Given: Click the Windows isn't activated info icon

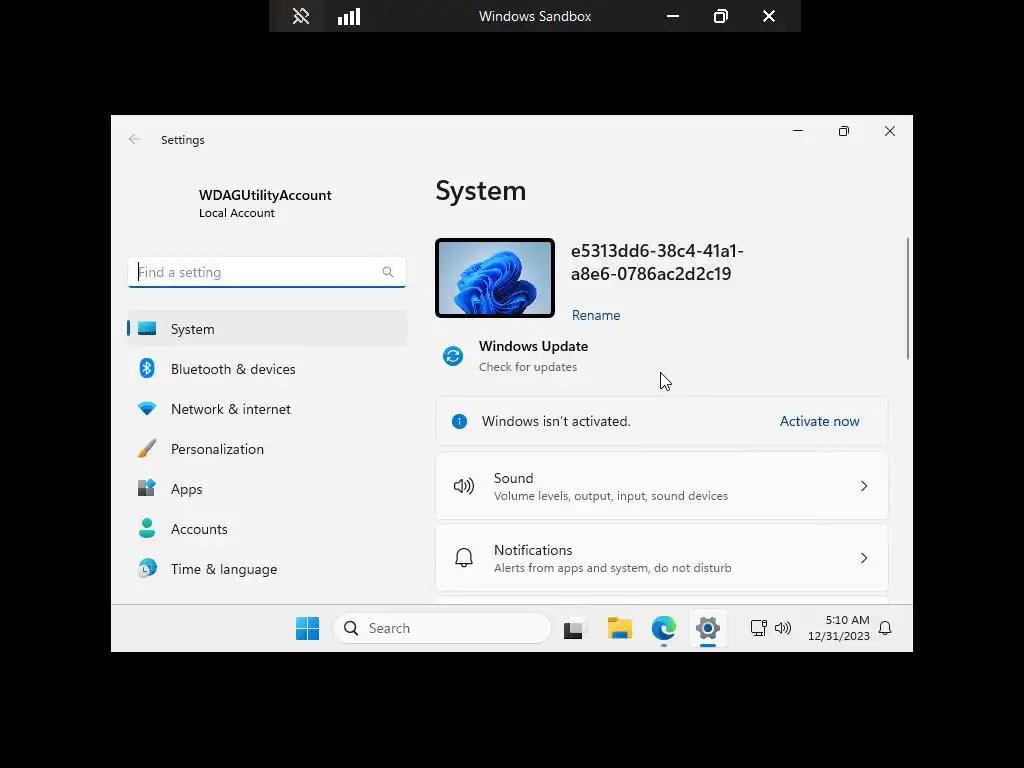Looking at the screenshot, I should pos(459,421).
